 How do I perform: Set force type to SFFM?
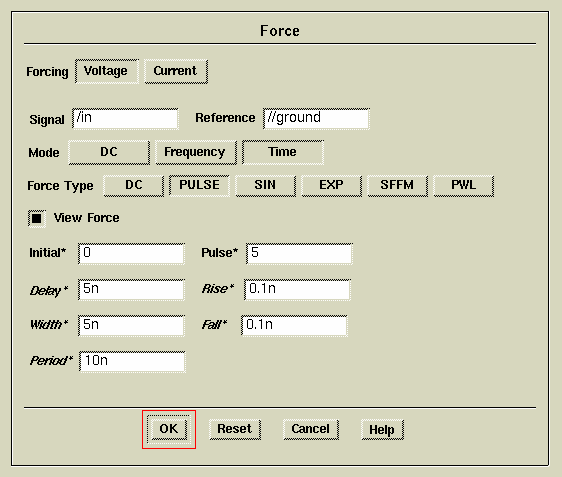tap(397, 186)
